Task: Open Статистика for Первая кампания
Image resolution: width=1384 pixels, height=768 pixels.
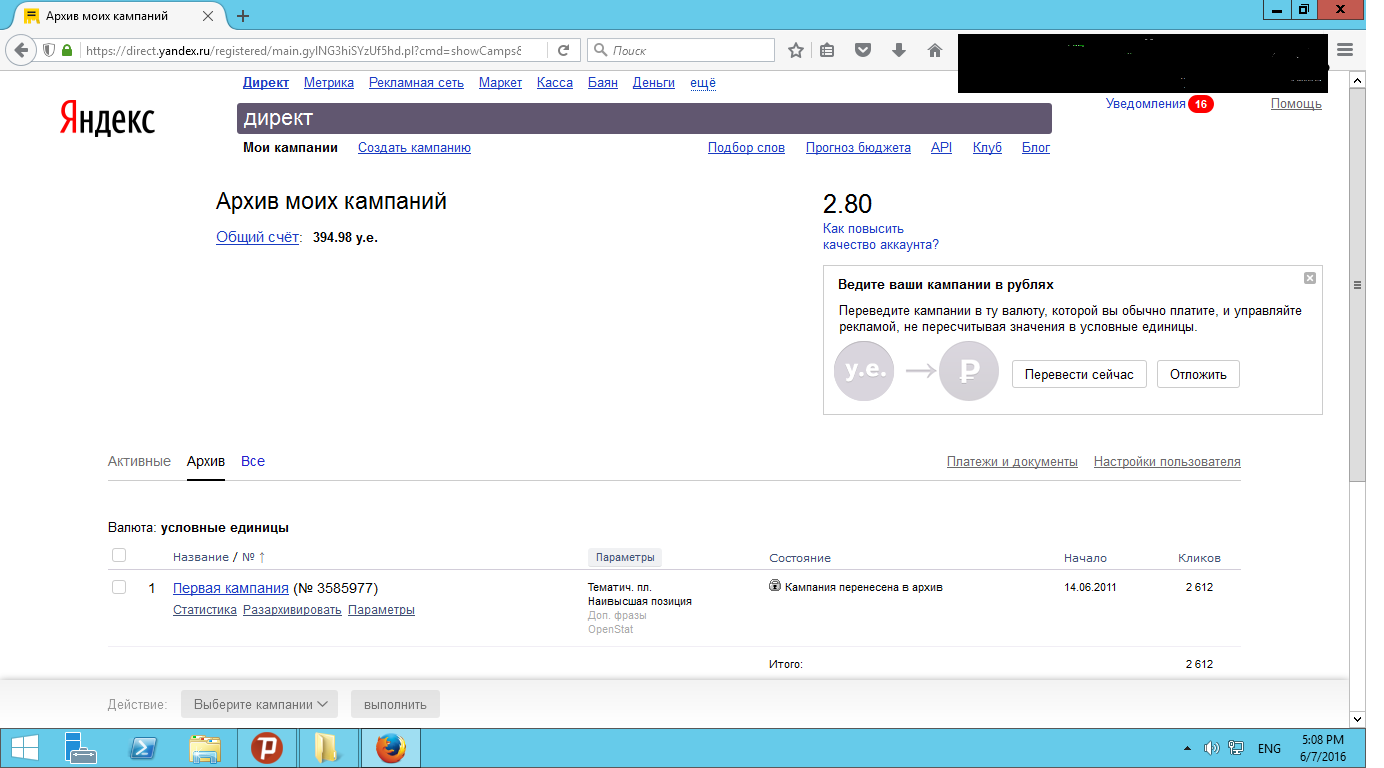Action: 205,610
